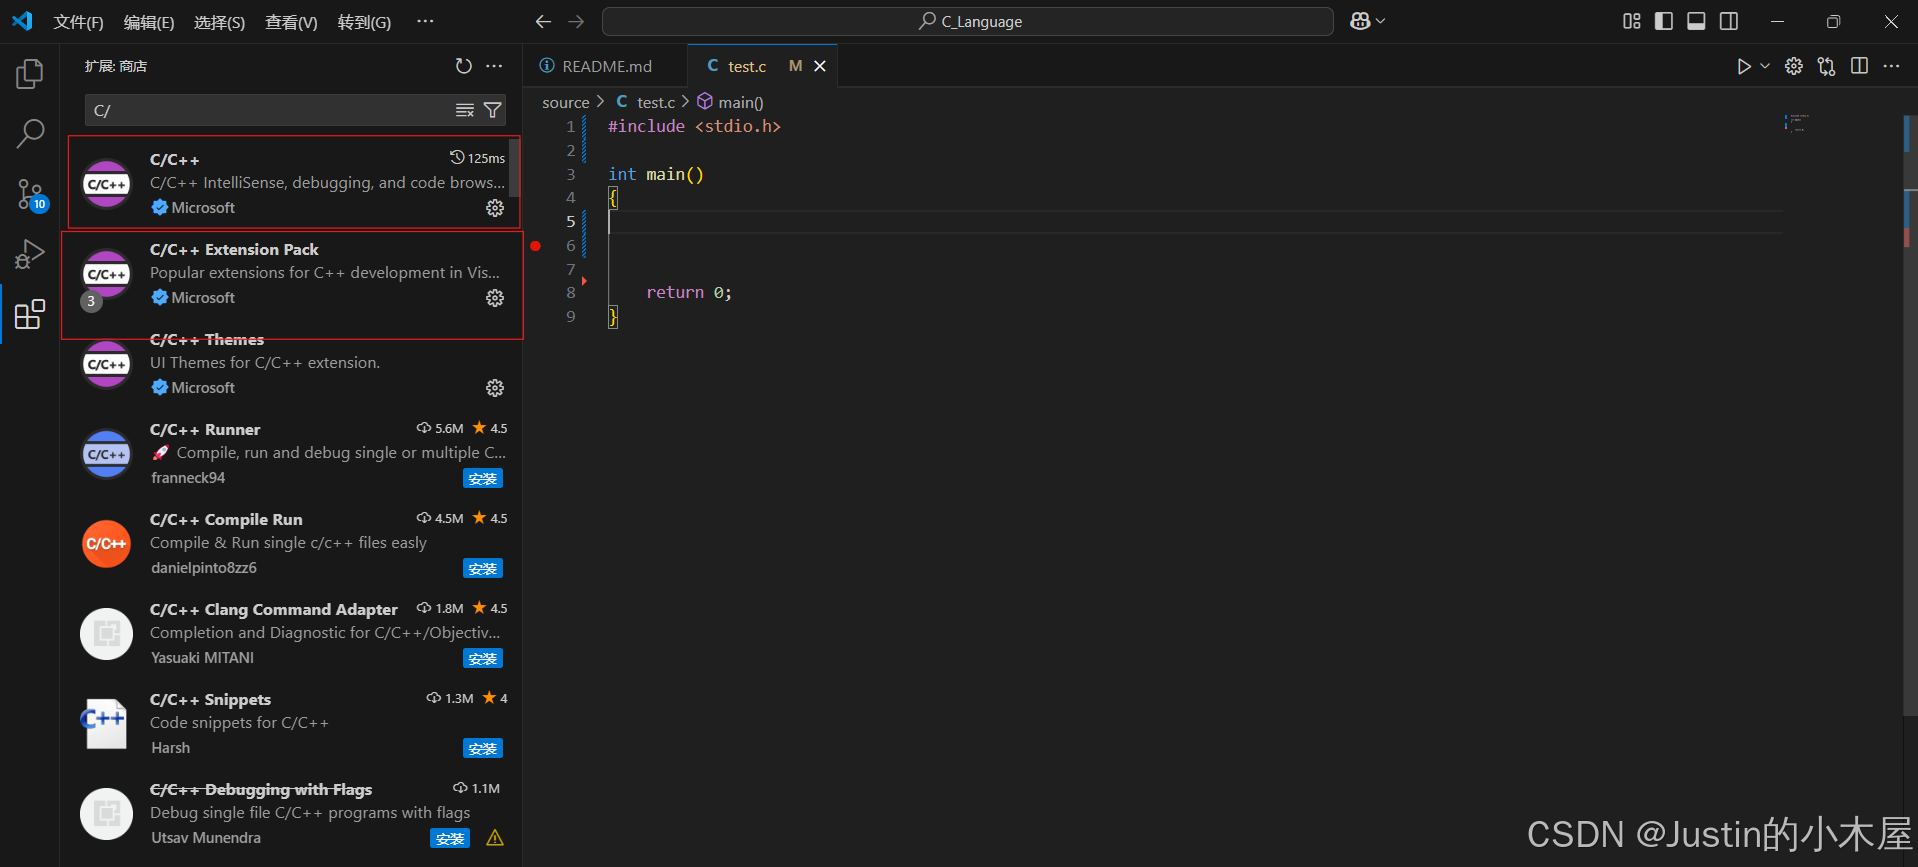This screenshot has width=1918, height=867.
Task: Open the Copilot chat icon
Action: (x=1360, y=21)
